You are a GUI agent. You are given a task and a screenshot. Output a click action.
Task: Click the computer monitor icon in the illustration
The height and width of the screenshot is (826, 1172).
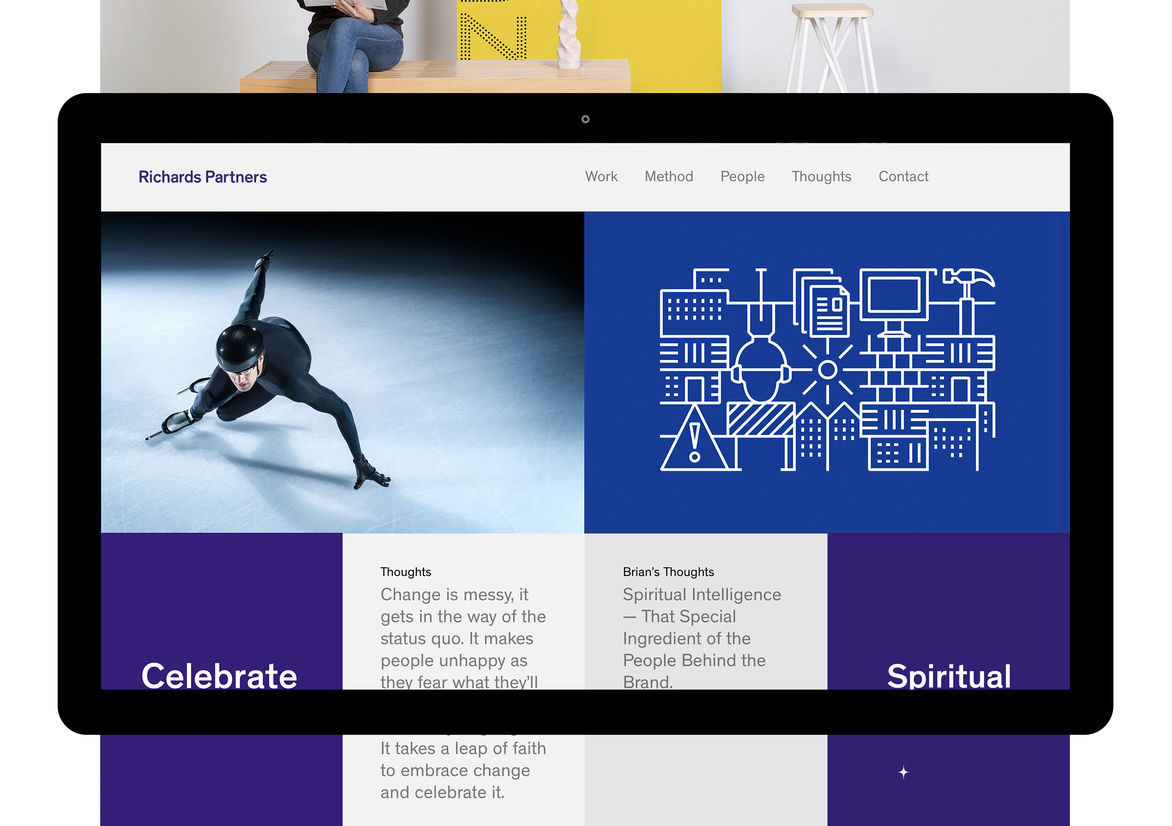point(894,298)
